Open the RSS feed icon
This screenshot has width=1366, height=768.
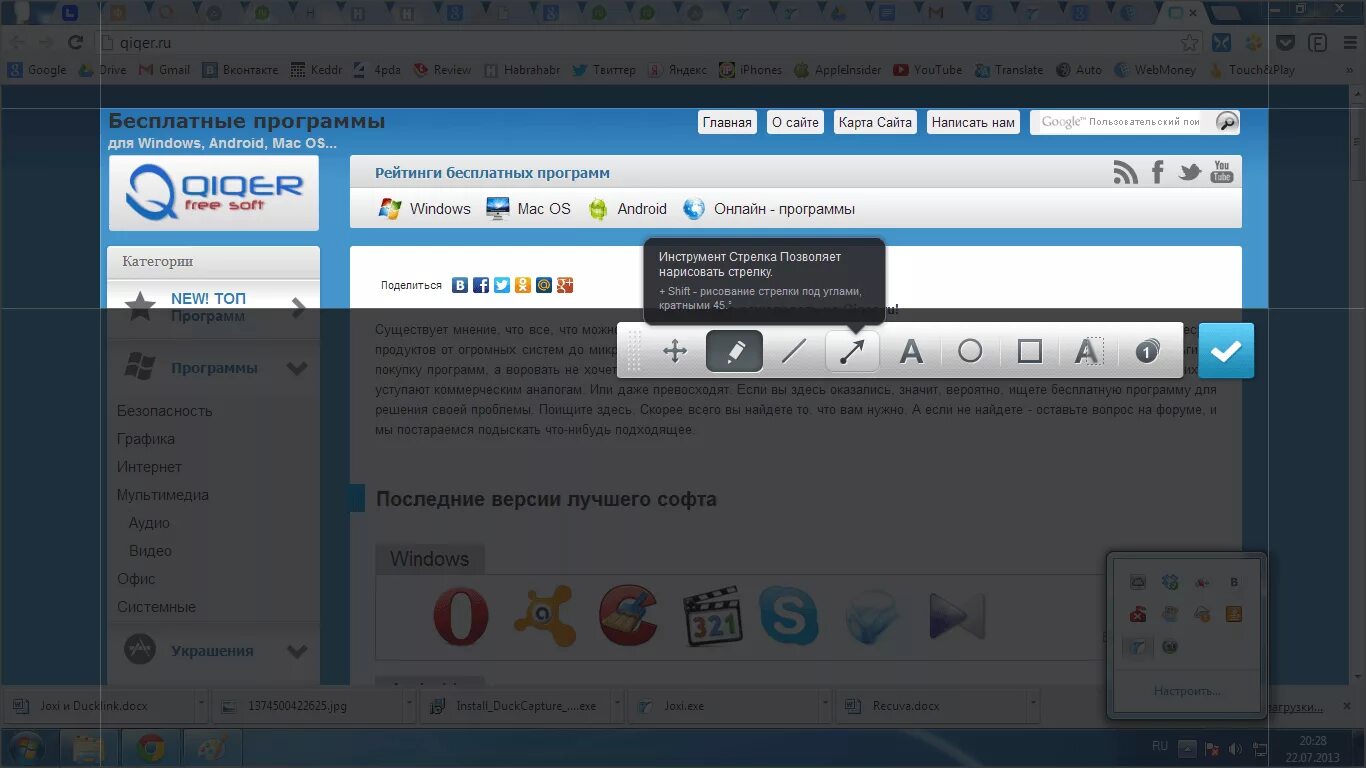[1125, 172]
